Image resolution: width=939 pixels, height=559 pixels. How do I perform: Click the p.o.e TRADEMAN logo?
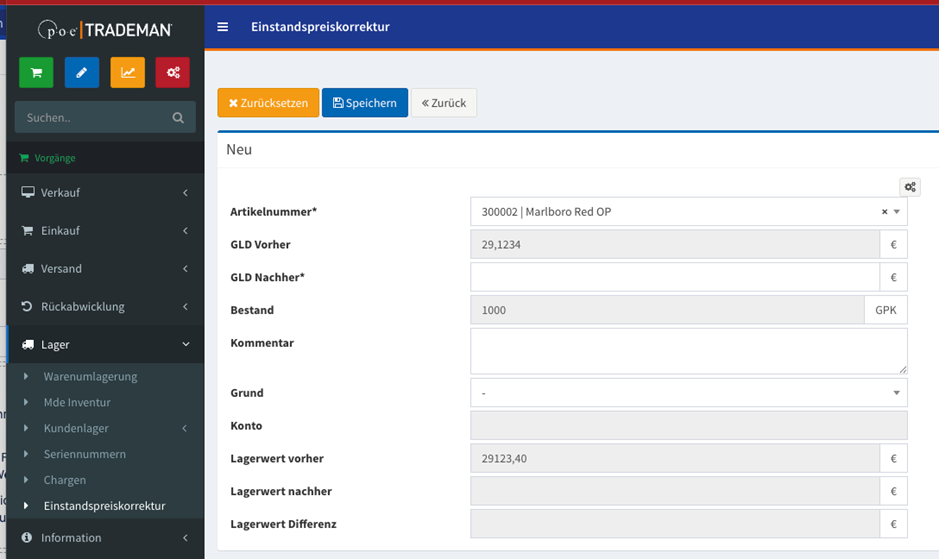click(105, 29)
